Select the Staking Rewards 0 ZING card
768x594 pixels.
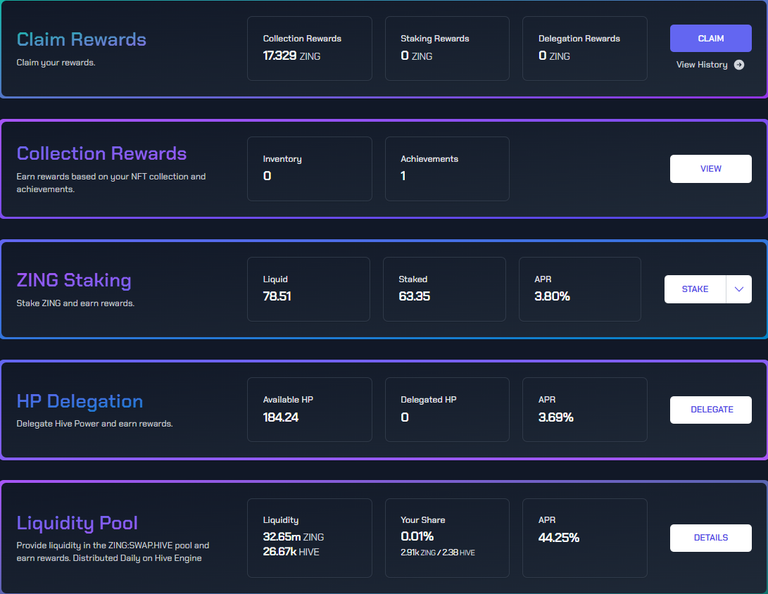(x=447, y=48)
